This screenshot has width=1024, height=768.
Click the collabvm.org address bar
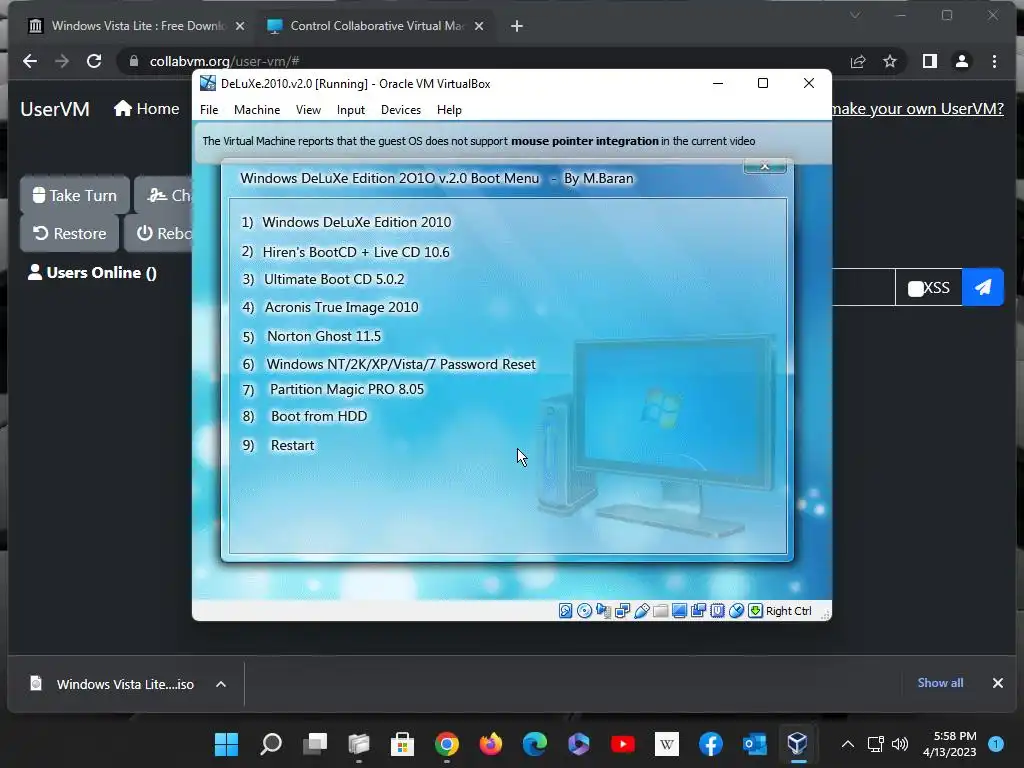click(x=483, y=61)
